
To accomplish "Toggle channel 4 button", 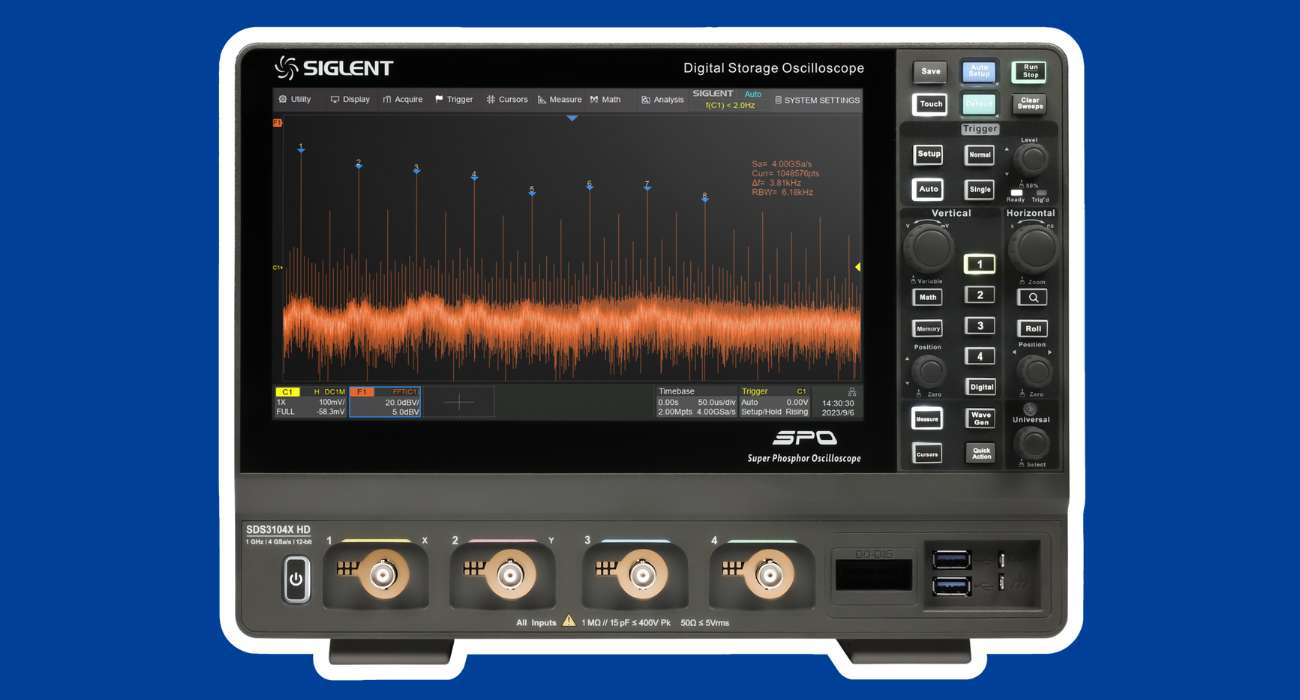I will click(979, 356).
